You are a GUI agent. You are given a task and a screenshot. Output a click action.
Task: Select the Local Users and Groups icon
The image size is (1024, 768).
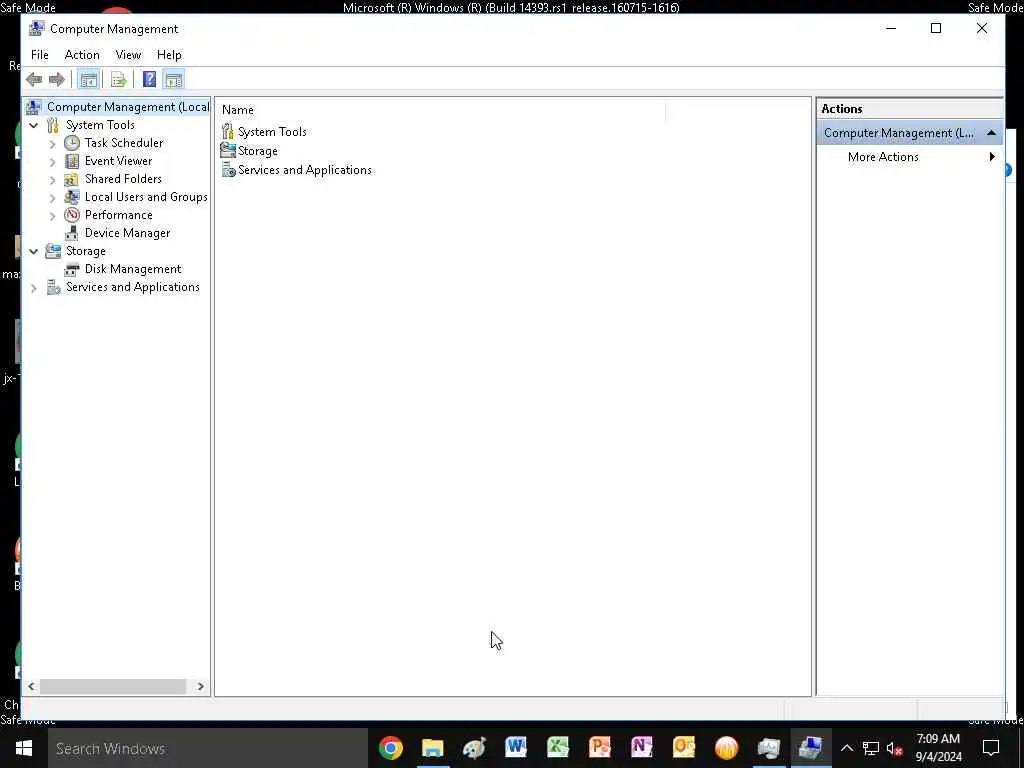(x=72, y=197)
